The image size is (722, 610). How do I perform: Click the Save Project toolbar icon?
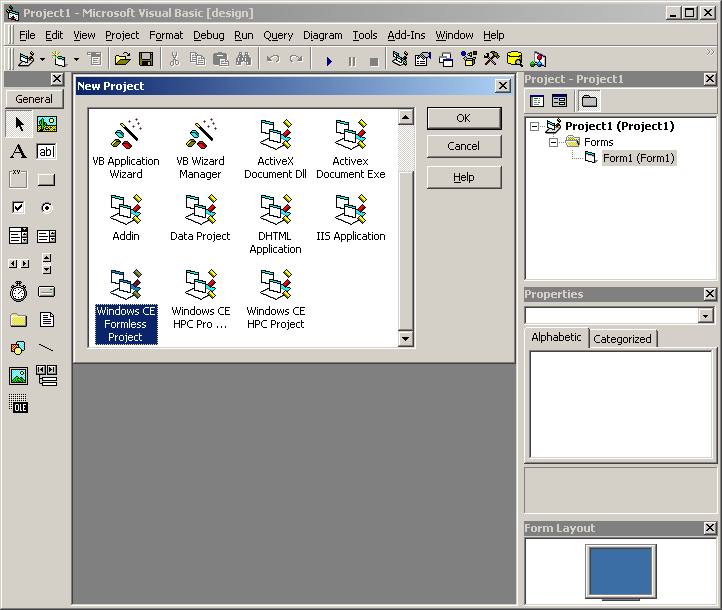pyautogui.click(x=146, y=59)
